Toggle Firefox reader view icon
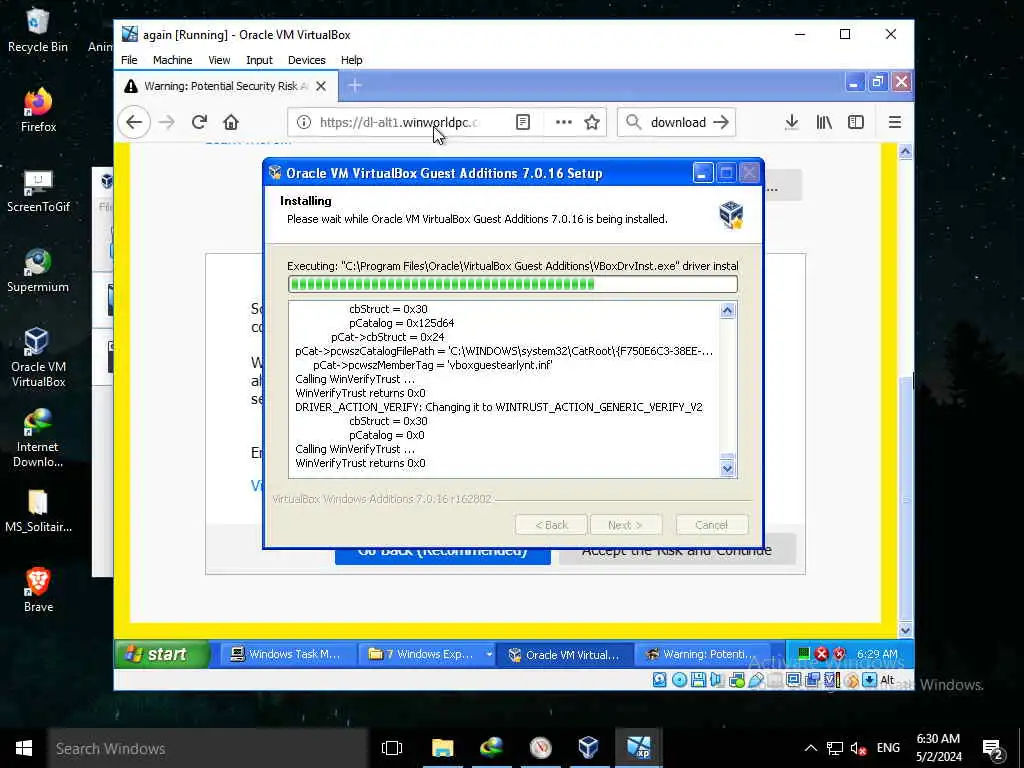Image resolution: width=1024 pixels, height=768 pixels. [x=522, y=122]
